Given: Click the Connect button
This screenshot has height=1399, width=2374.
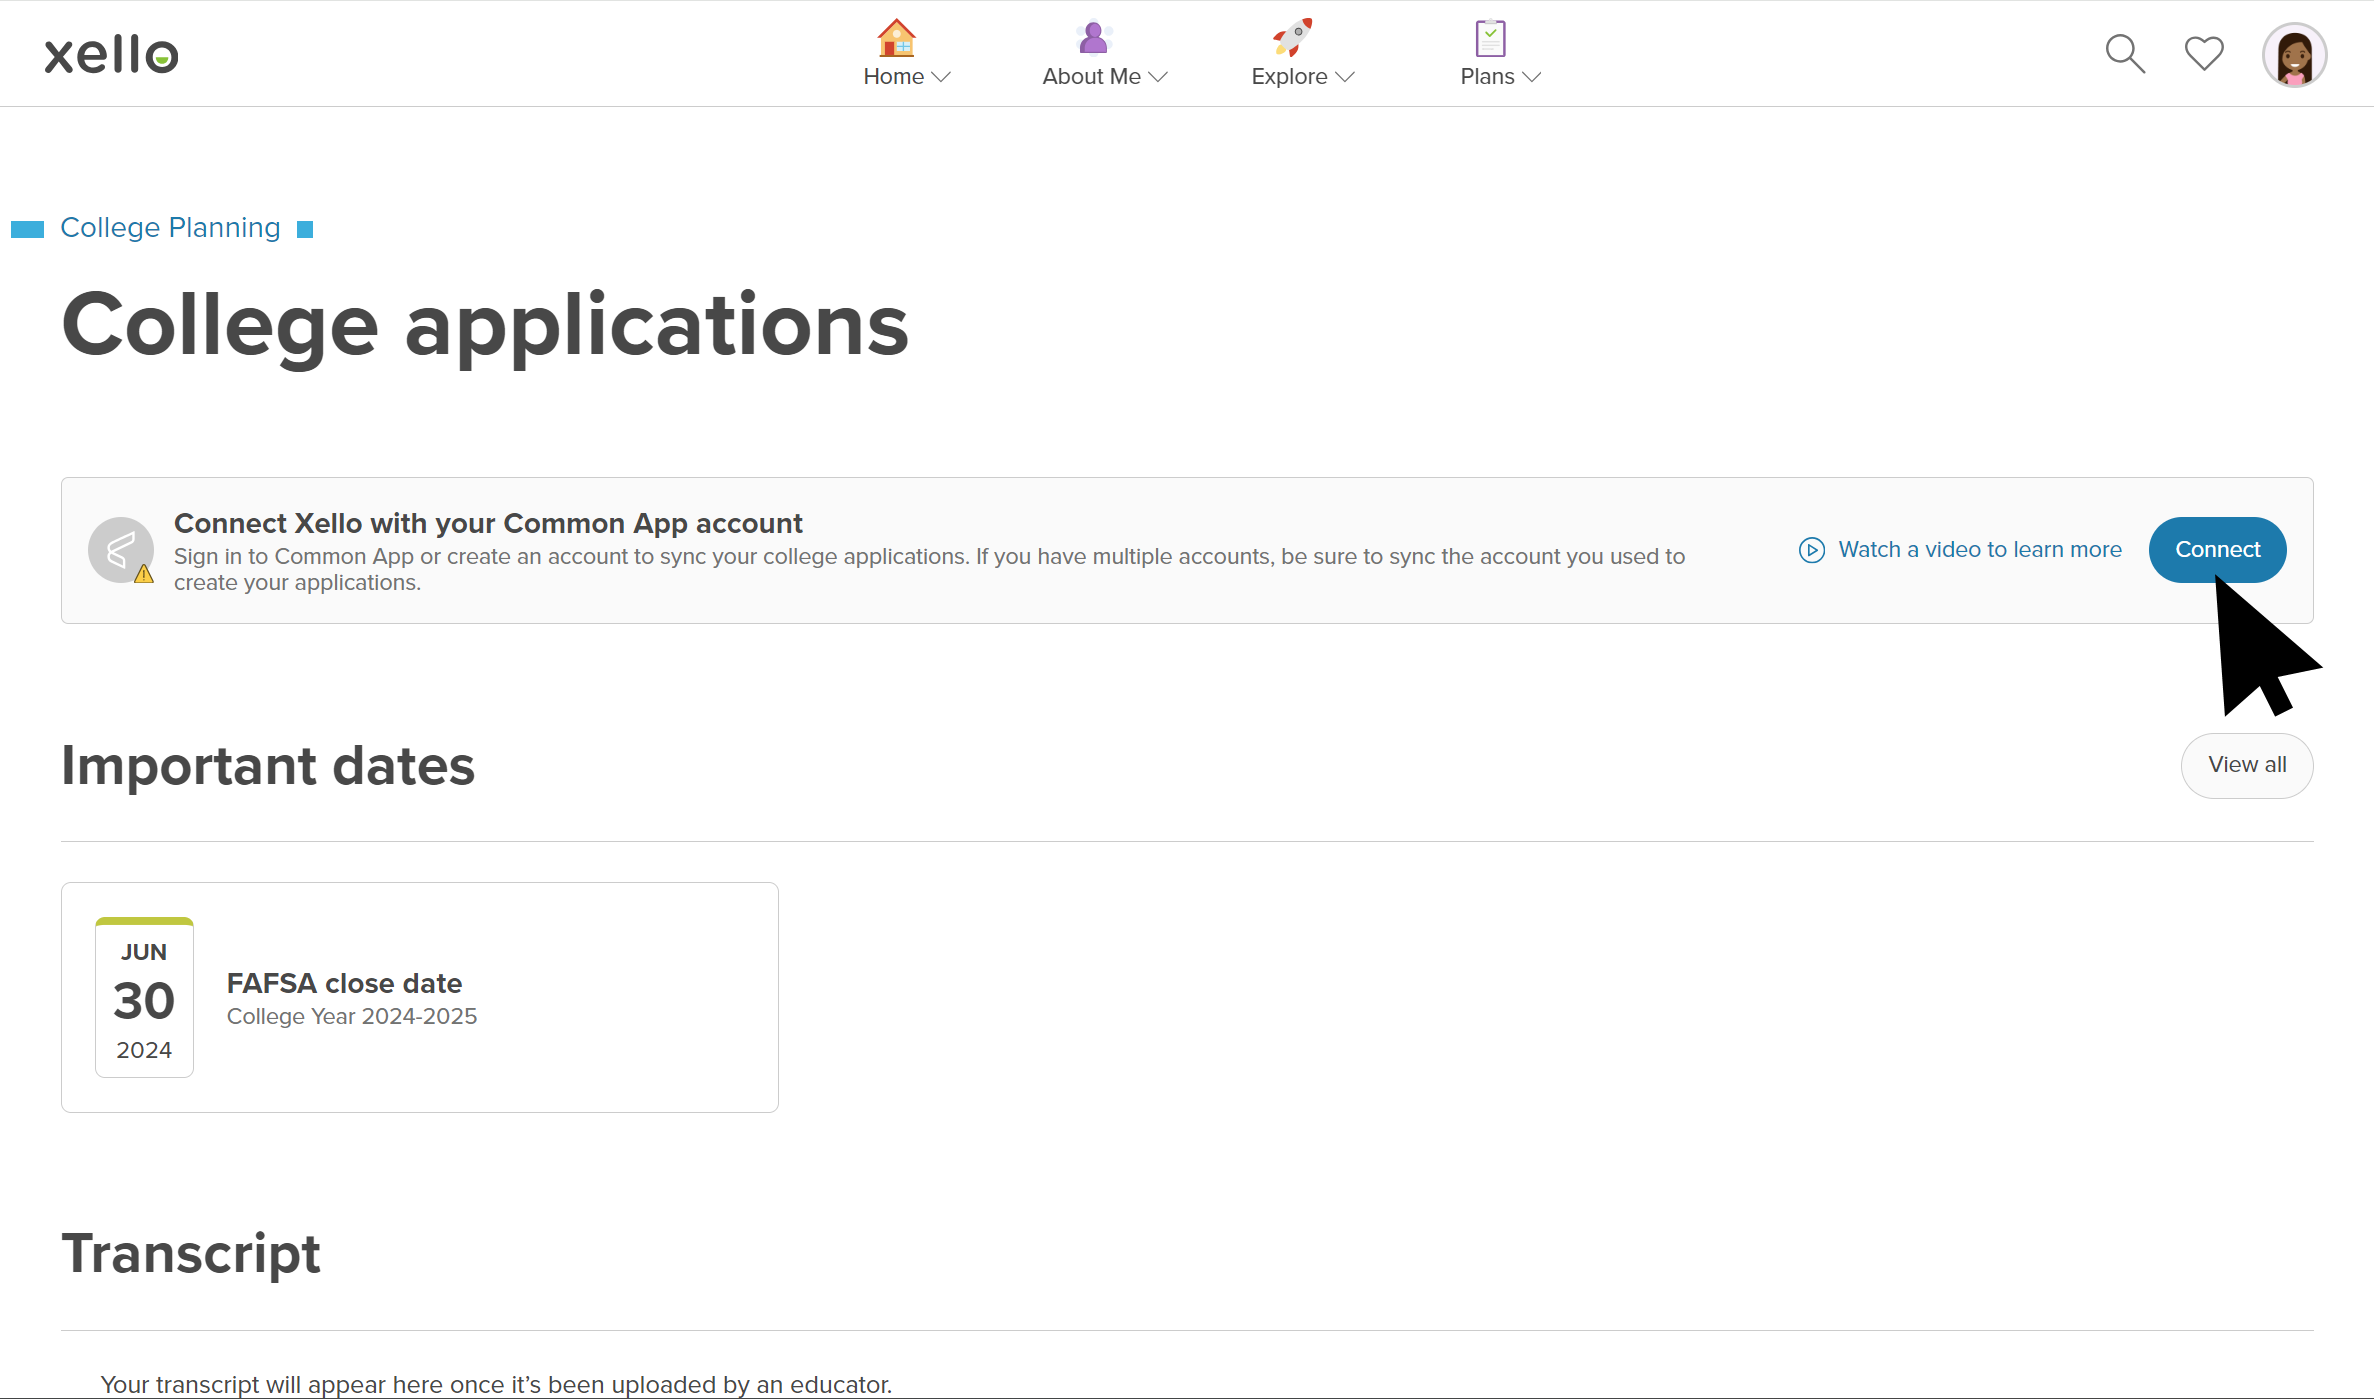Looking at the screenshot, I should (2217, 549).
